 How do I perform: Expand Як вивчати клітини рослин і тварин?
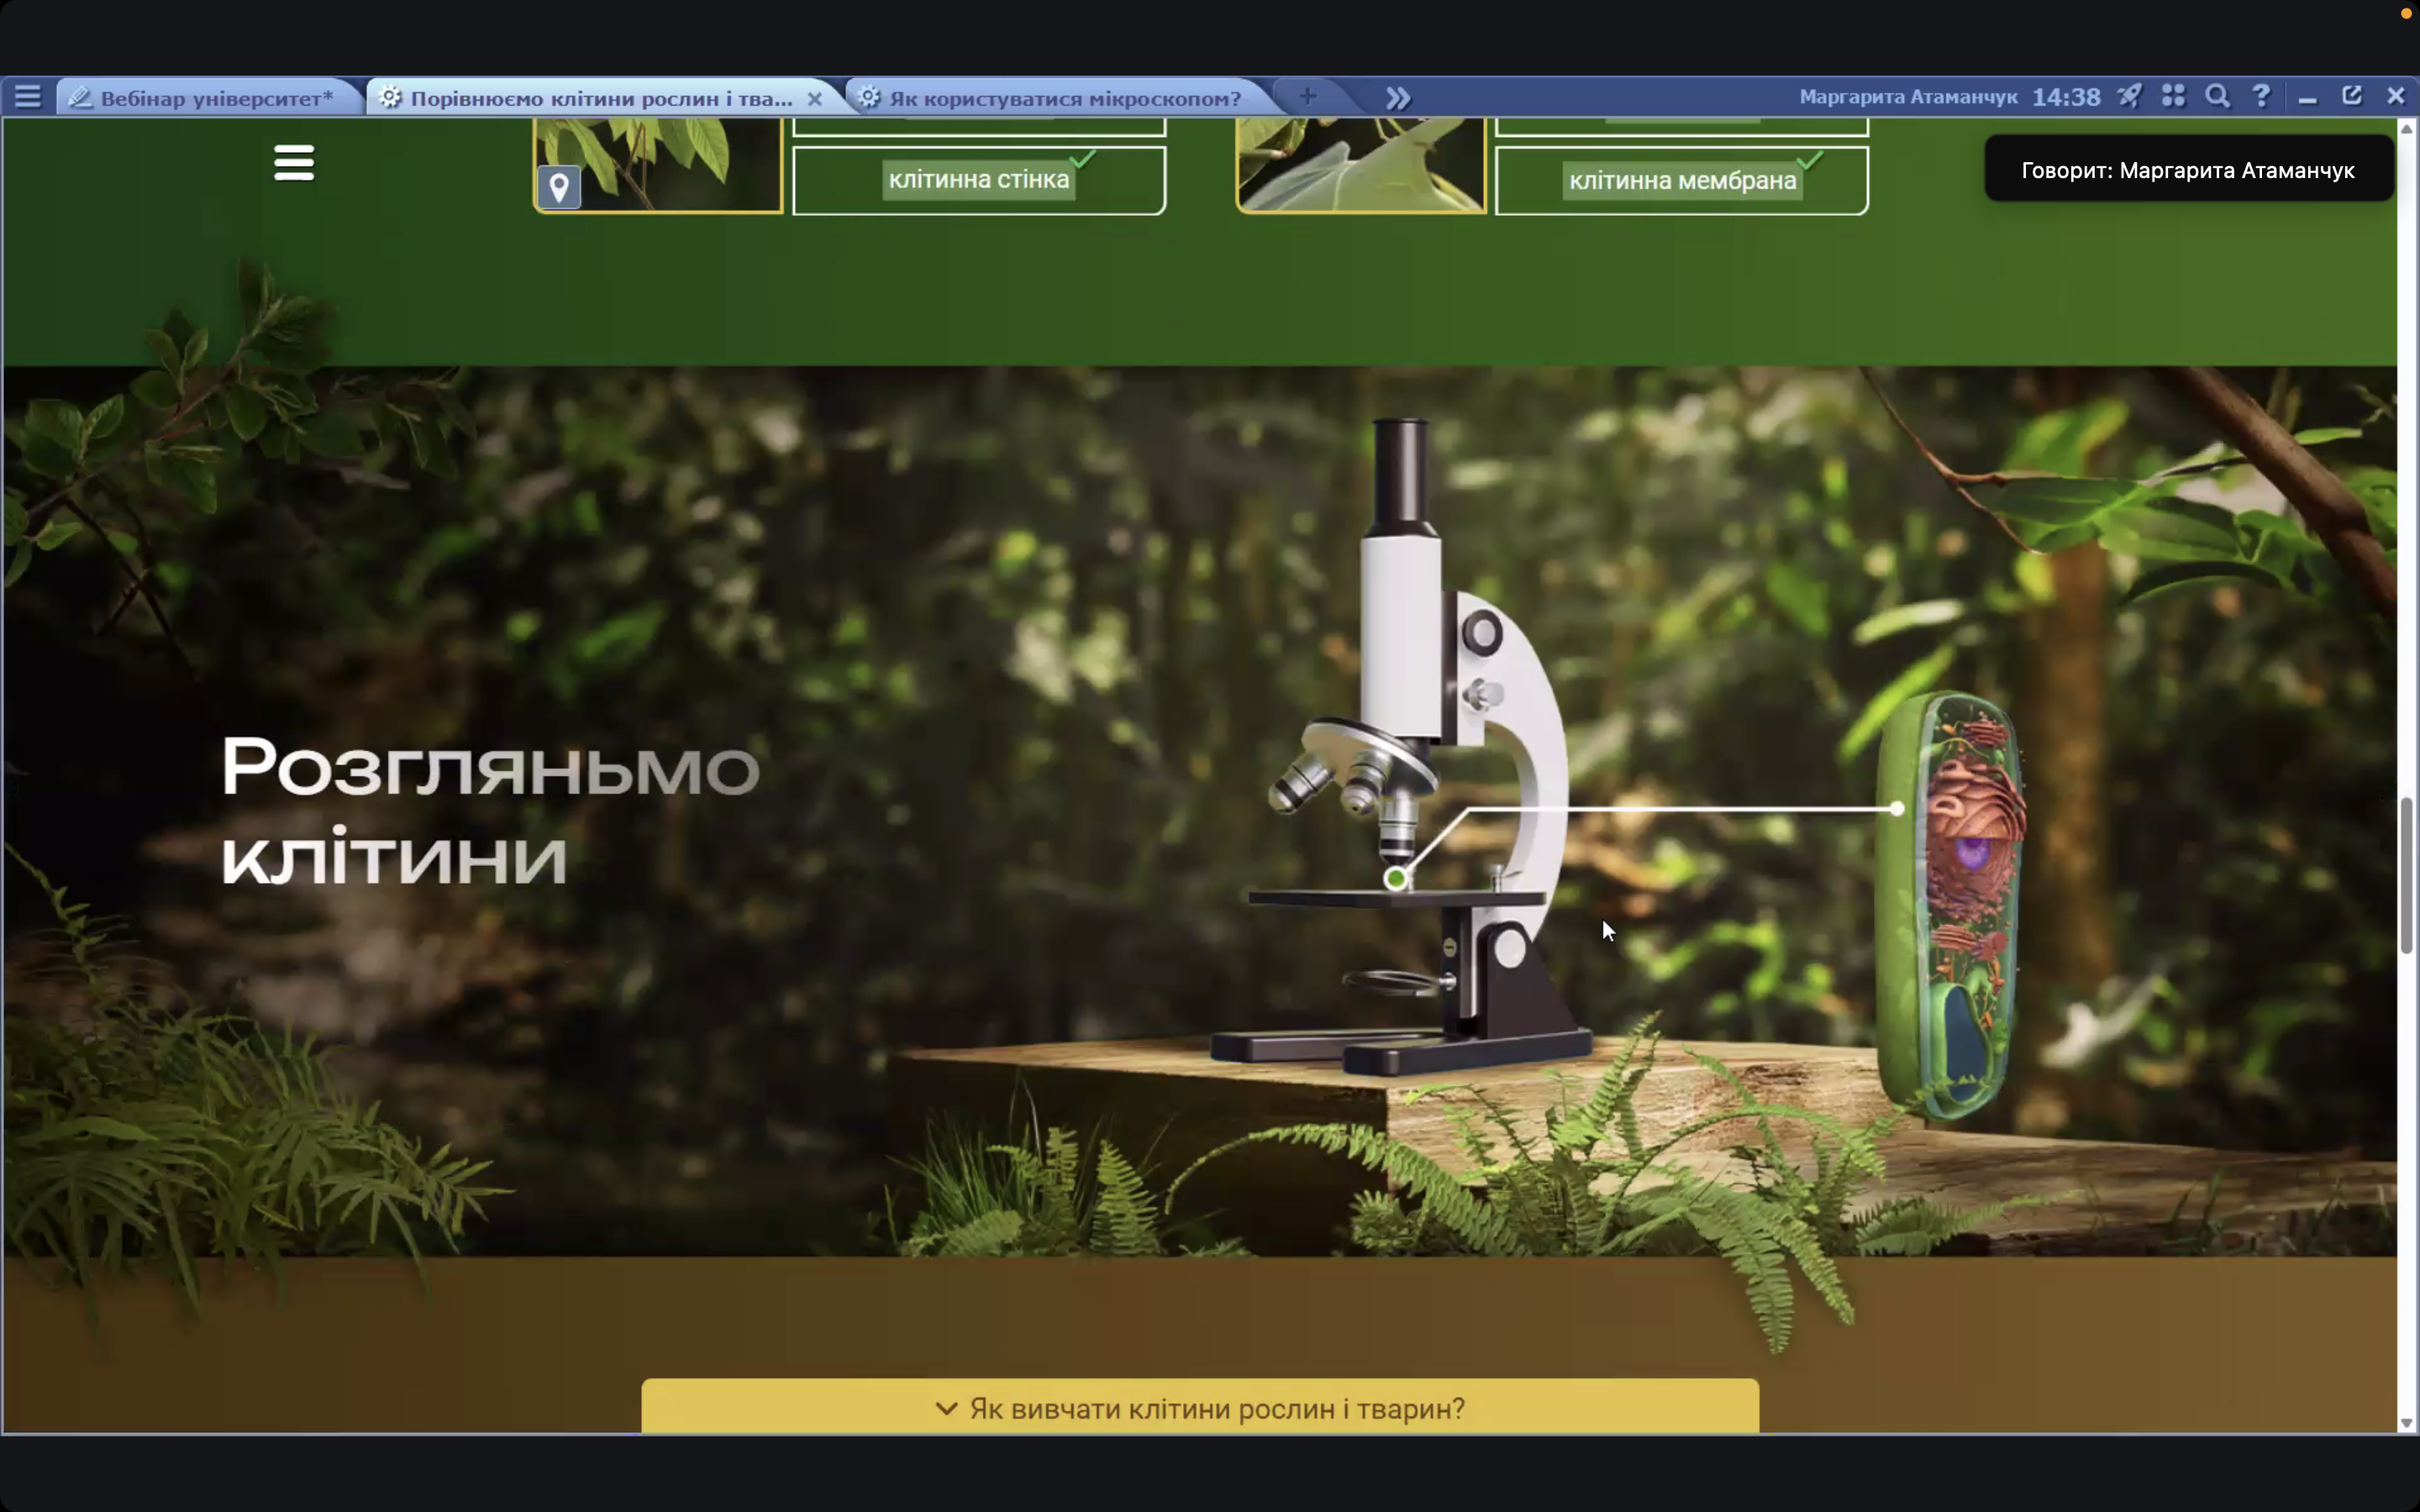1199,1408
